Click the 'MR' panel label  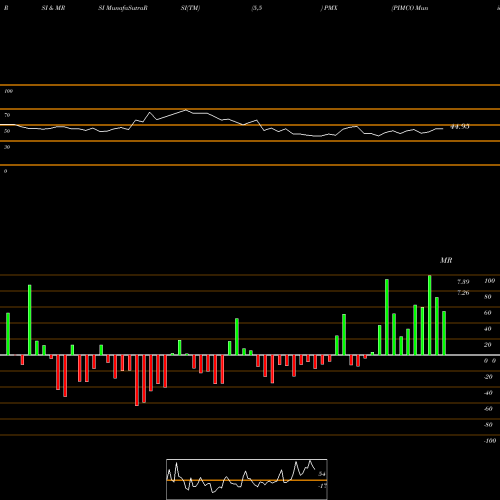pyautogui.click(x=446, y=260)
